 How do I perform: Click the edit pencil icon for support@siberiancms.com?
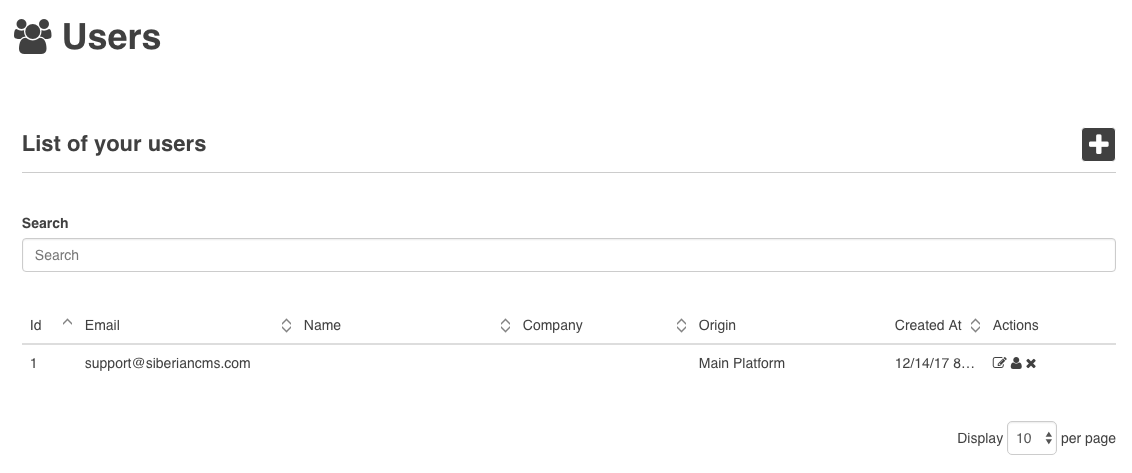pos(999,363)
